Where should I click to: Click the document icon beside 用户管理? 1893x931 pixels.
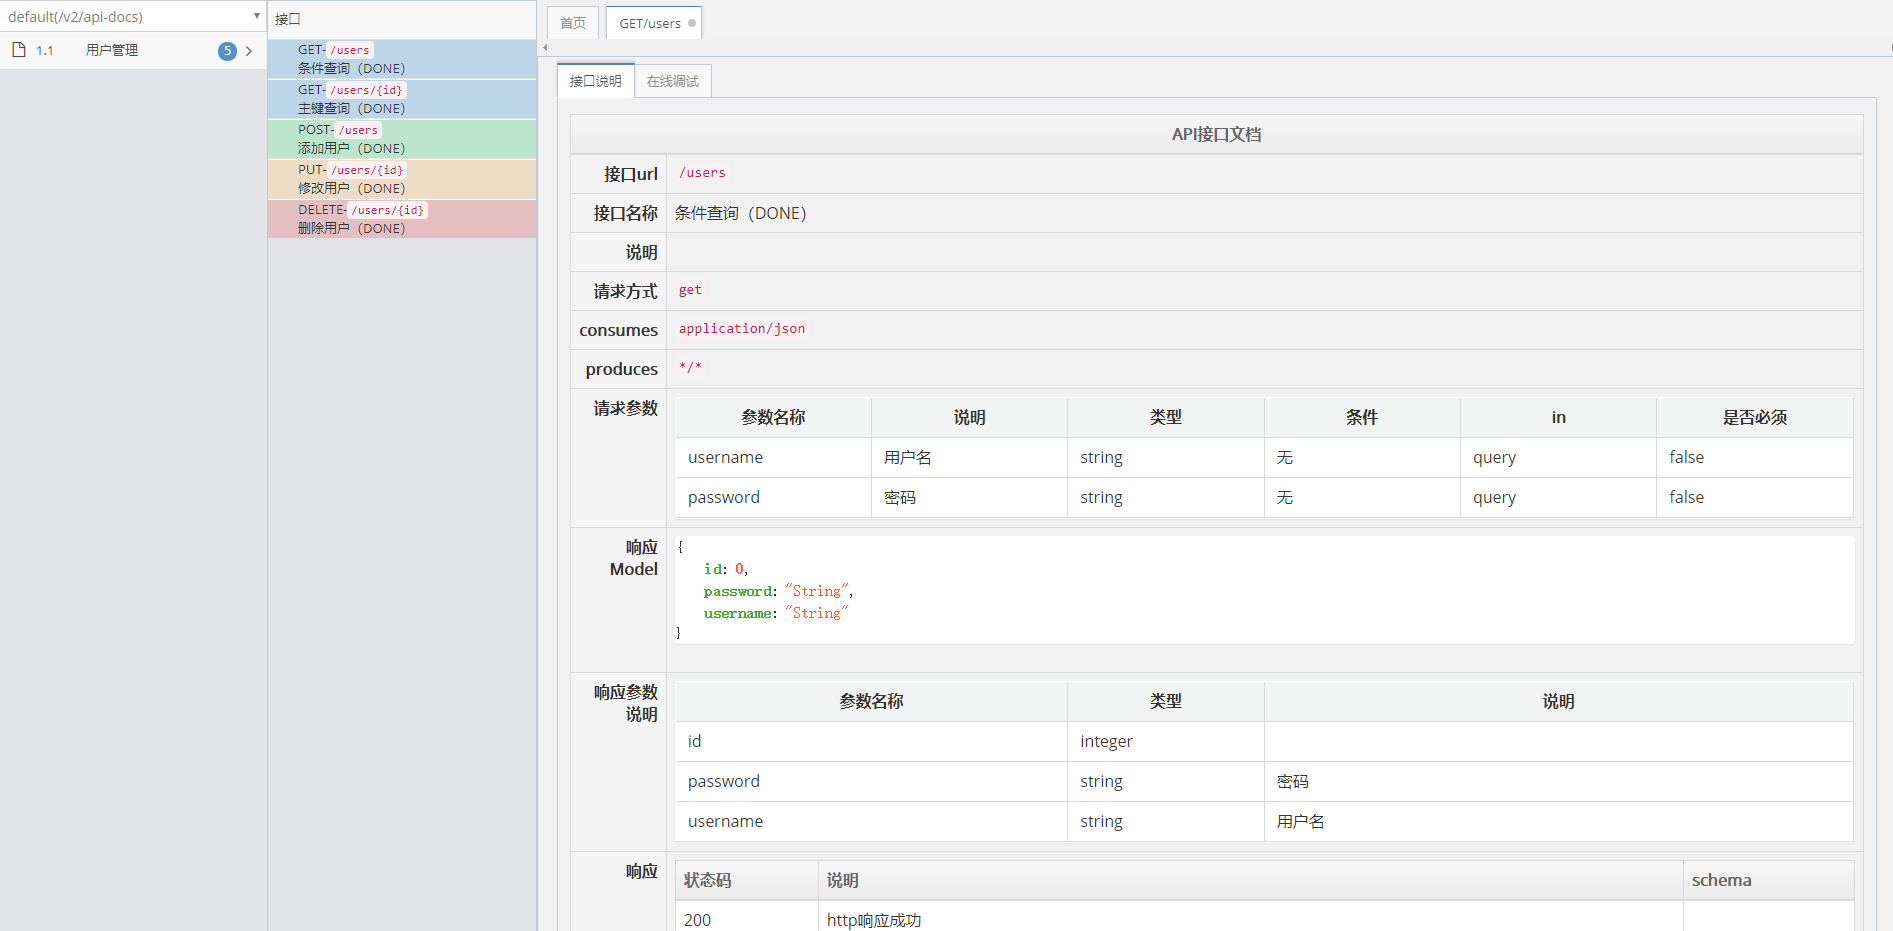(x=19, y=50)
